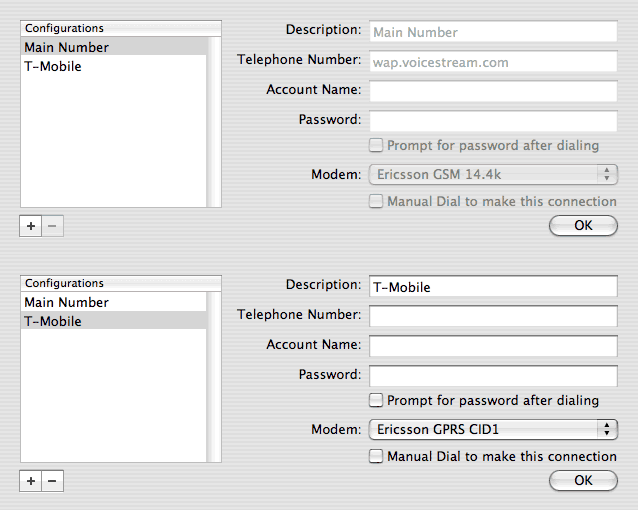Viewport: 638px width, 510px height.
Task: Click the Description field containing T-Mobile
Action: [x=493, y=286]
